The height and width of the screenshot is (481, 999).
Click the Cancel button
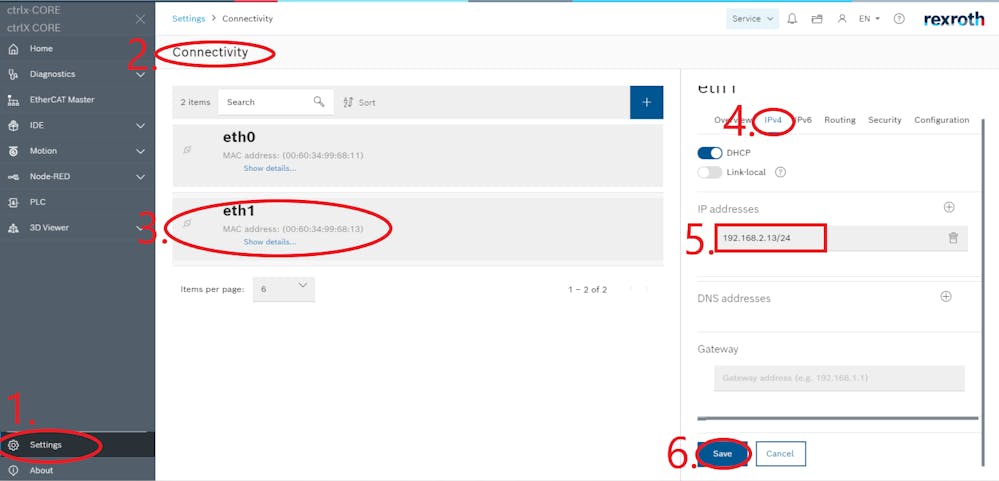tap(780, 454)
